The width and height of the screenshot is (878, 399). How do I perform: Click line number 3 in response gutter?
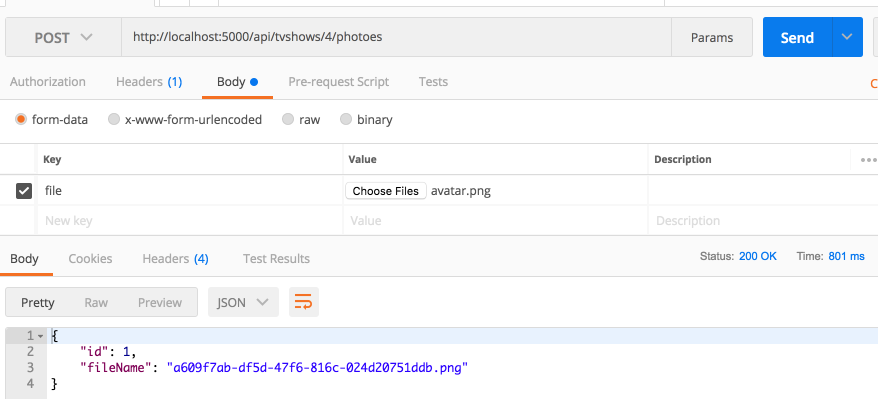coord(30,368)
